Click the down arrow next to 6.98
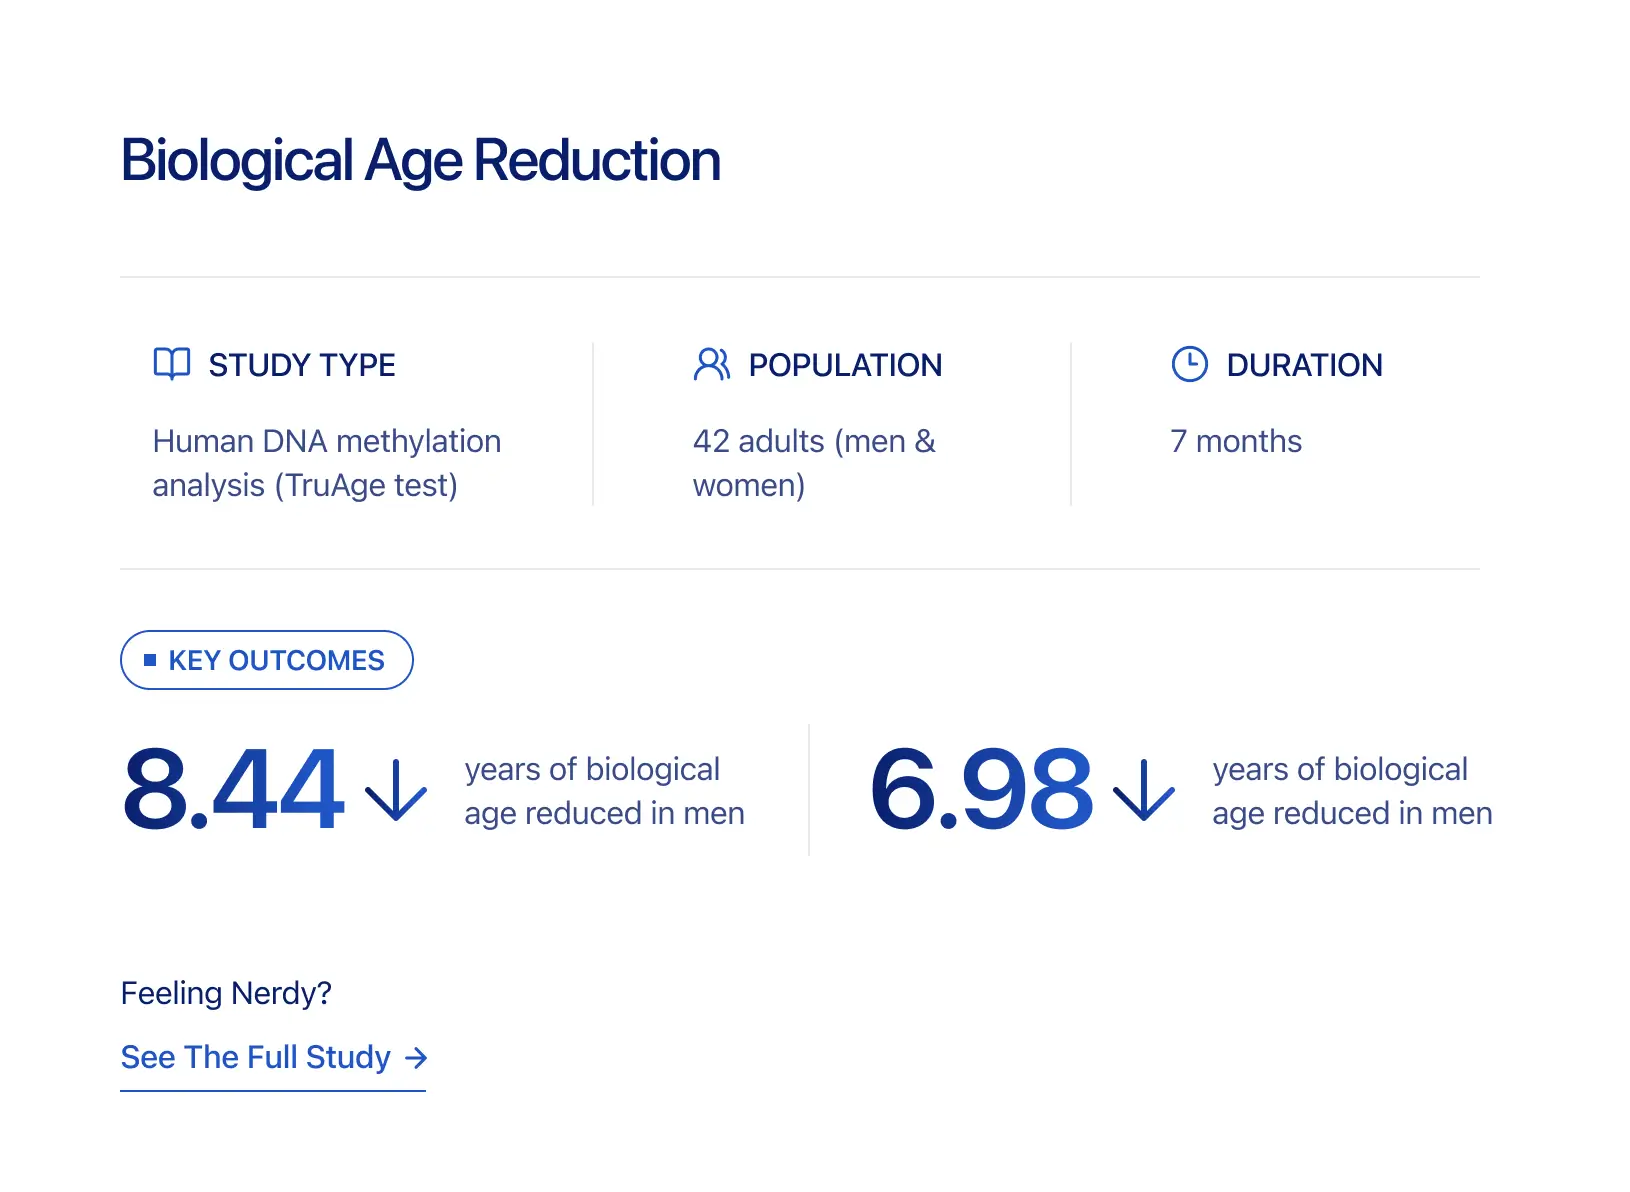 tap(1143, 790)
